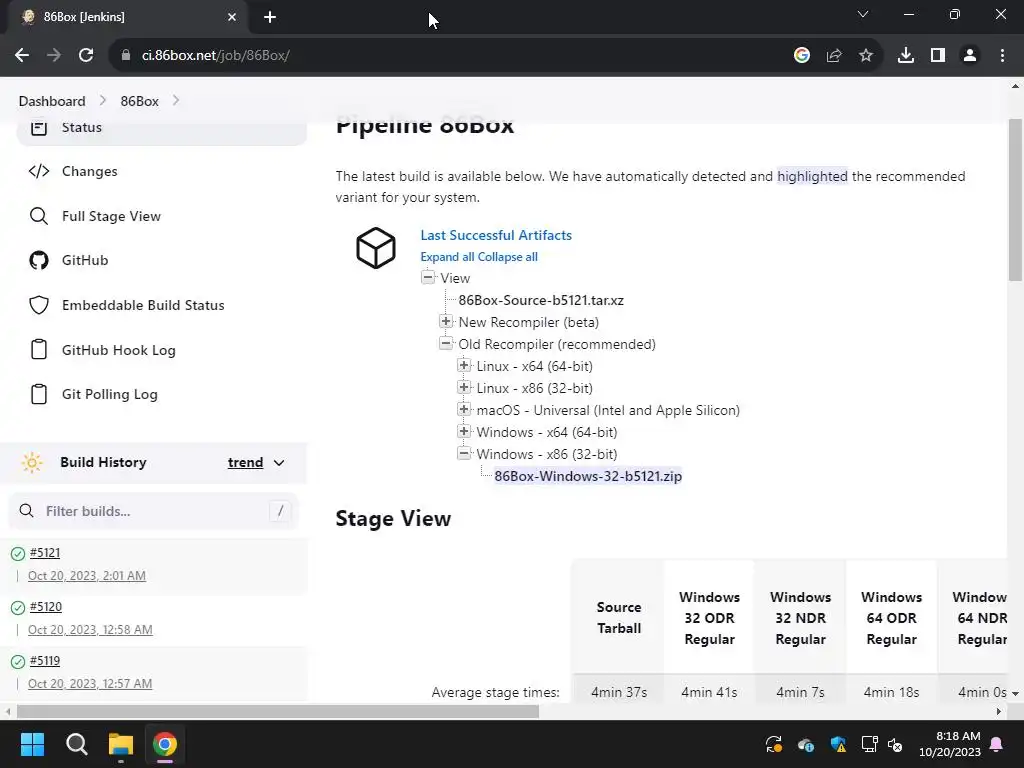This screenshot has width=1024, height=768.
Task: Select the Status sidebar item
Action: (161, 129)
